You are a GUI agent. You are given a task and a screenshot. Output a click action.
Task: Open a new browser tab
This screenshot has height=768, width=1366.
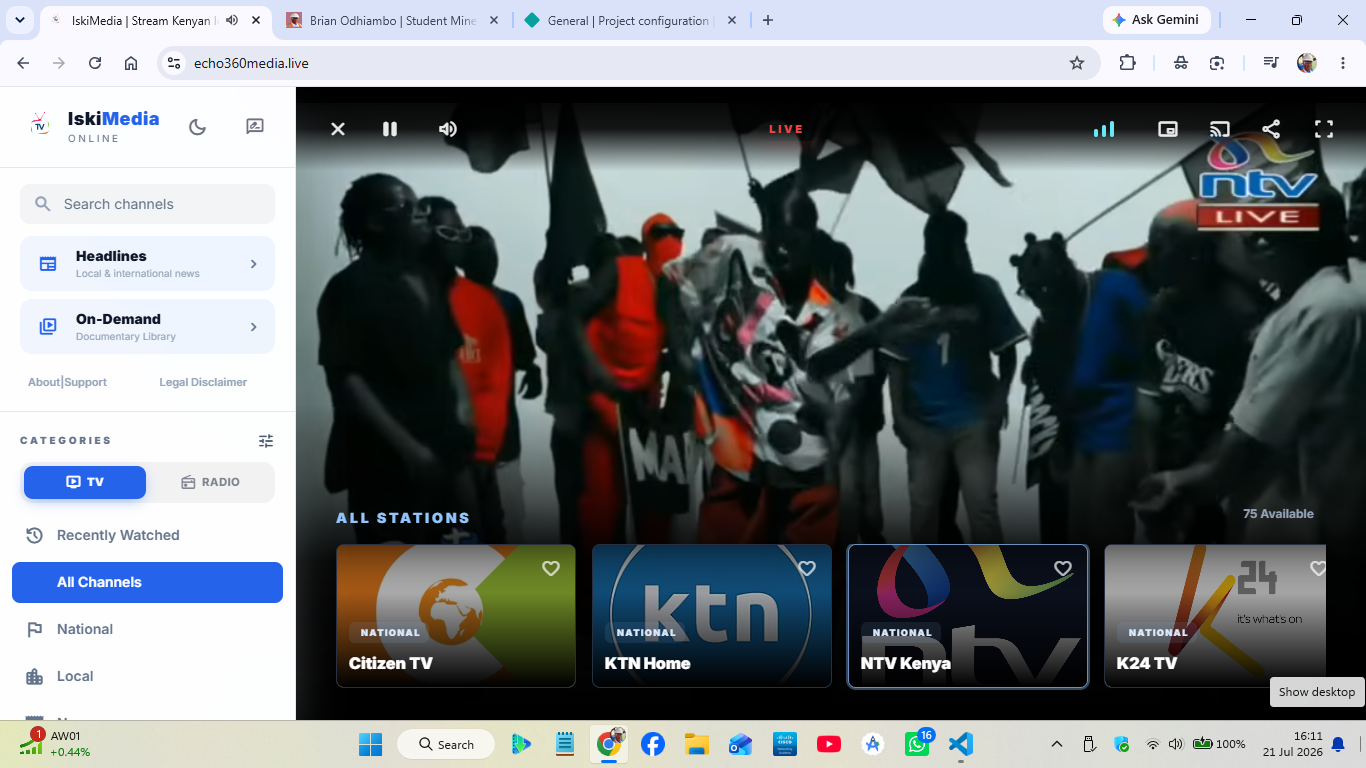click(768, 20)
